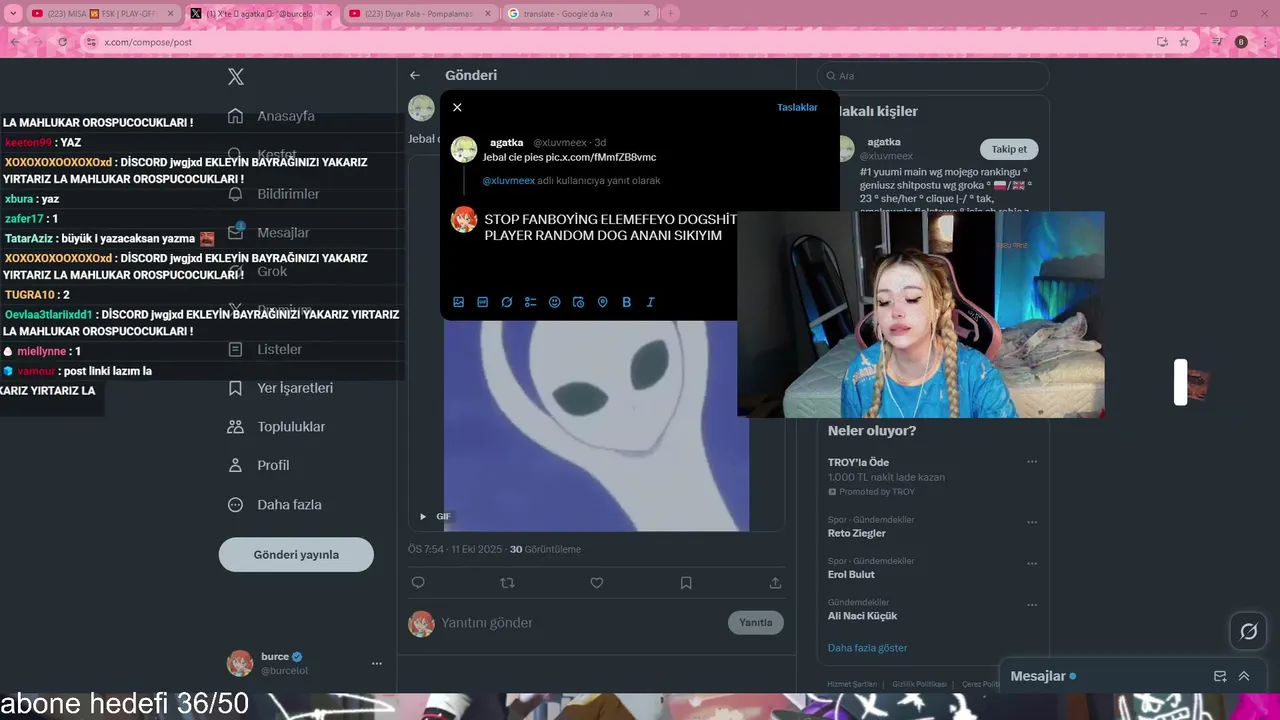Schedule the post with the calendar icon
This screenshot has height=720, width=1280.
point(579,302)
